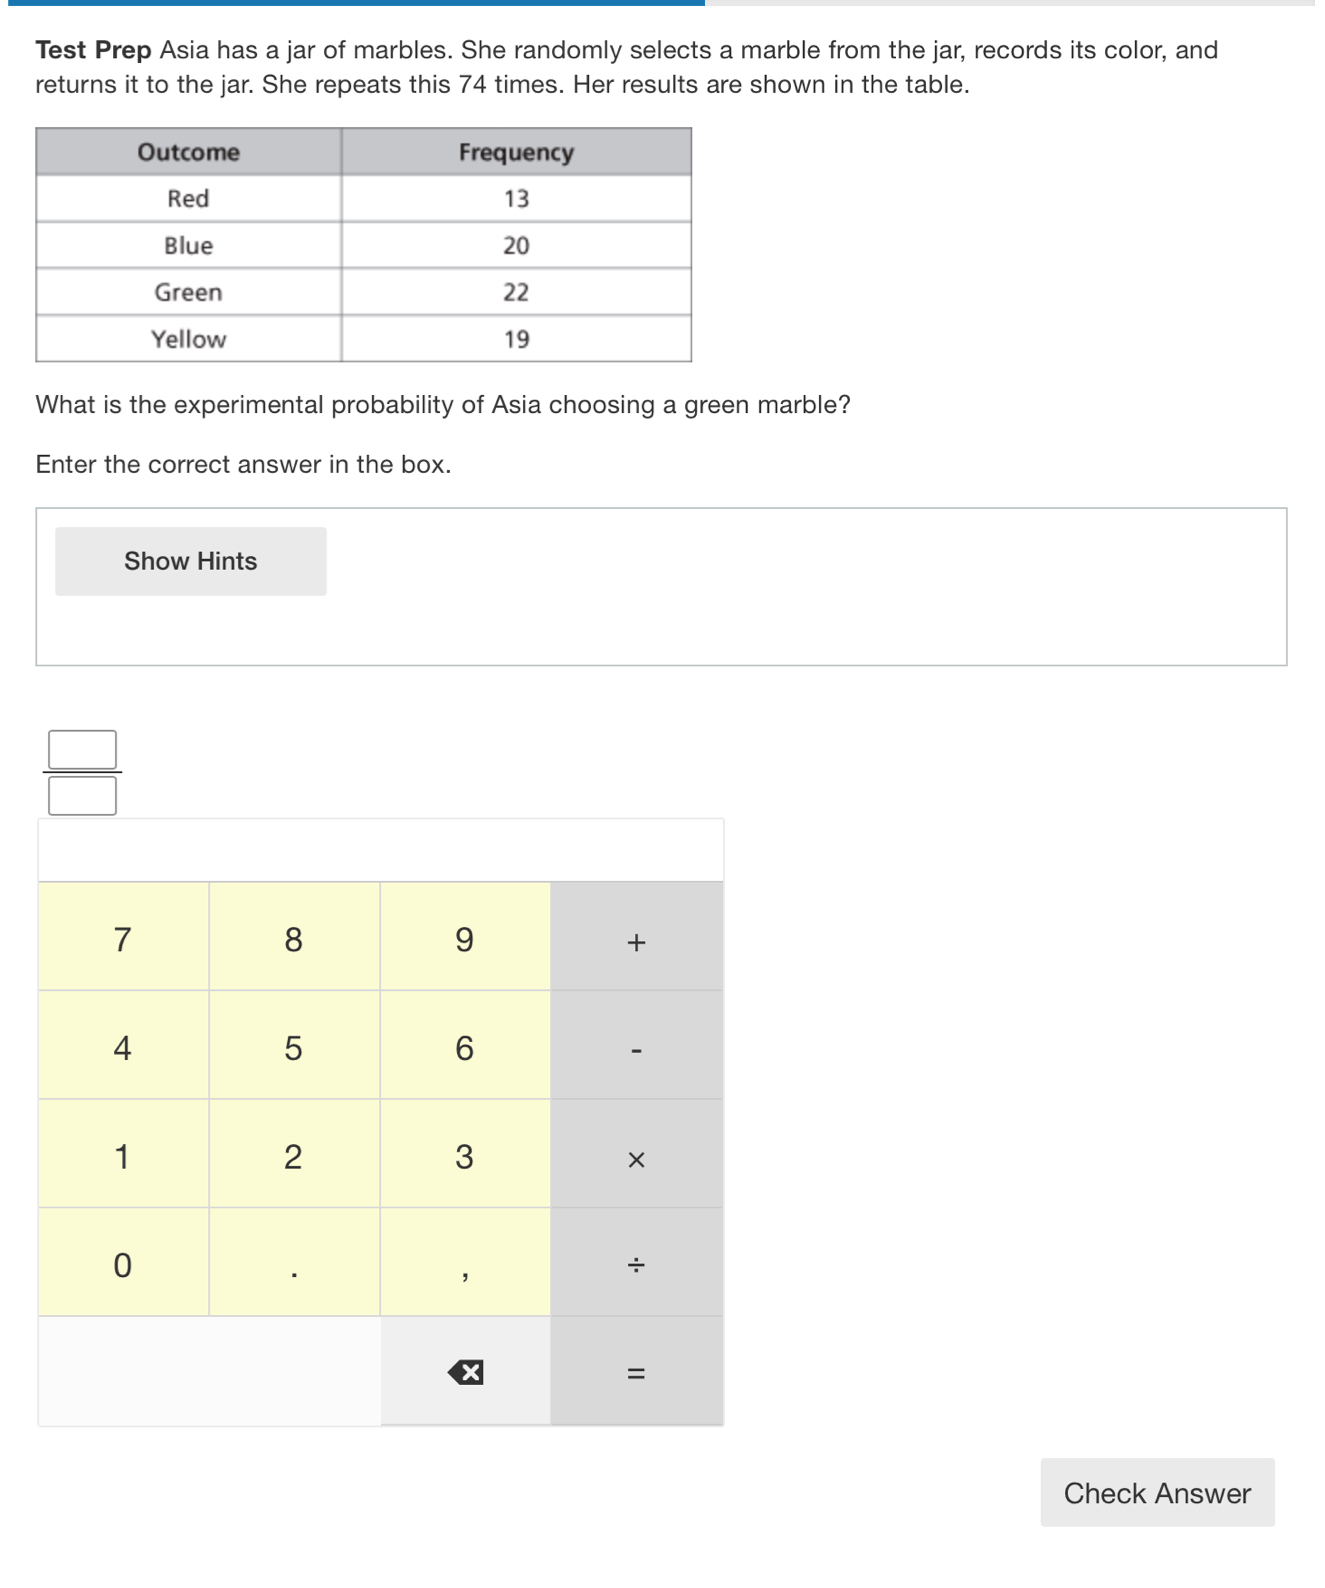Viewport: 1325px width, 1588px height.
Task: Tap the 3 key on keypad
Action: [464, 1156]
